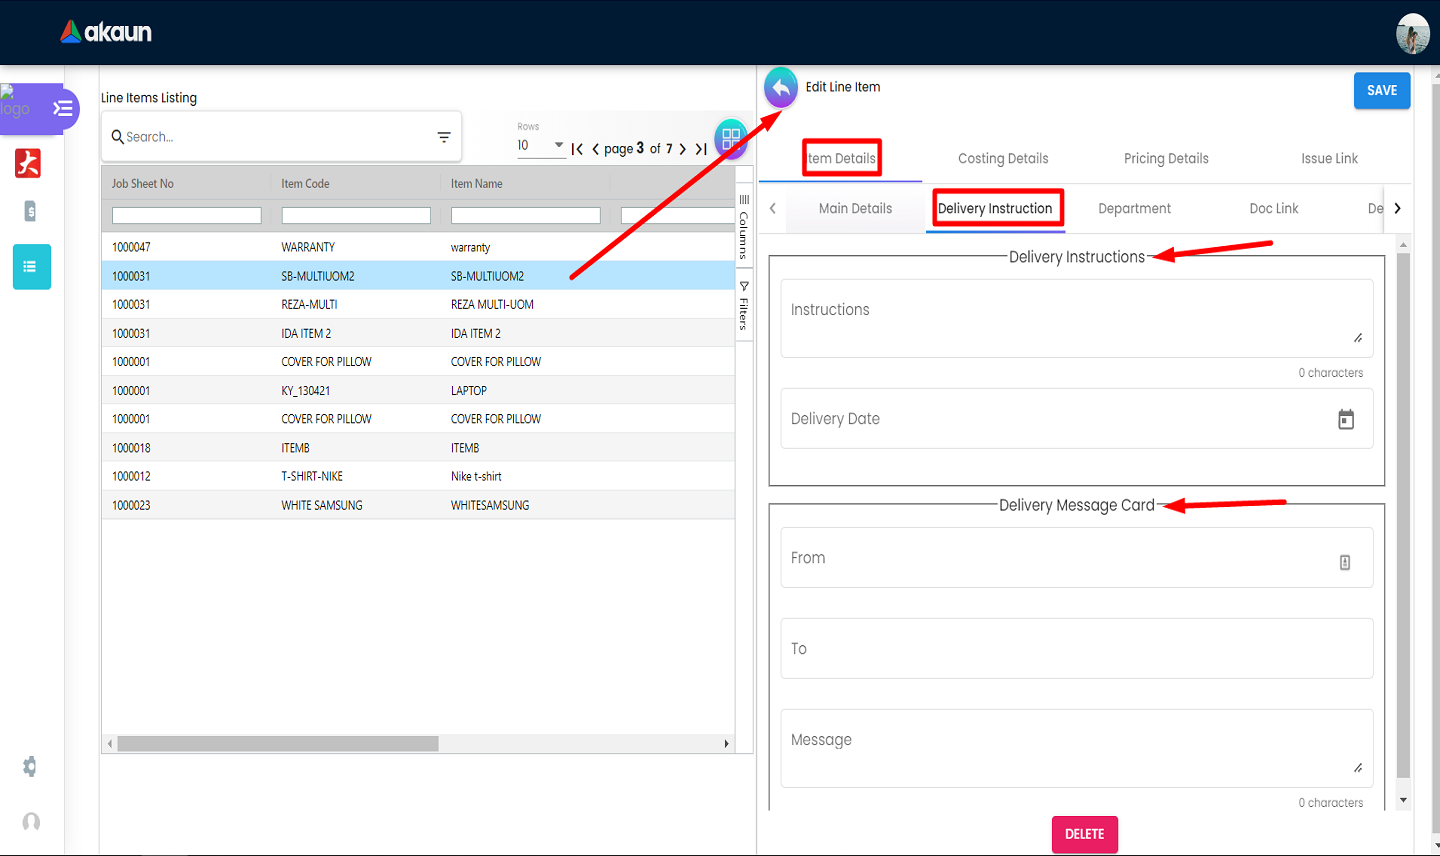Click the contact icon in From field
This screenshot has height=856, width=1440.
(1344, 563)
